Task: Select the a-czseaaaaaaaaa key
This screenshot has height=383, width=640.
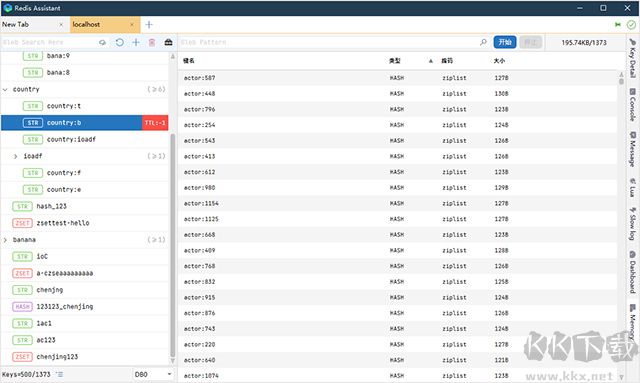Action: coord(84,274)
